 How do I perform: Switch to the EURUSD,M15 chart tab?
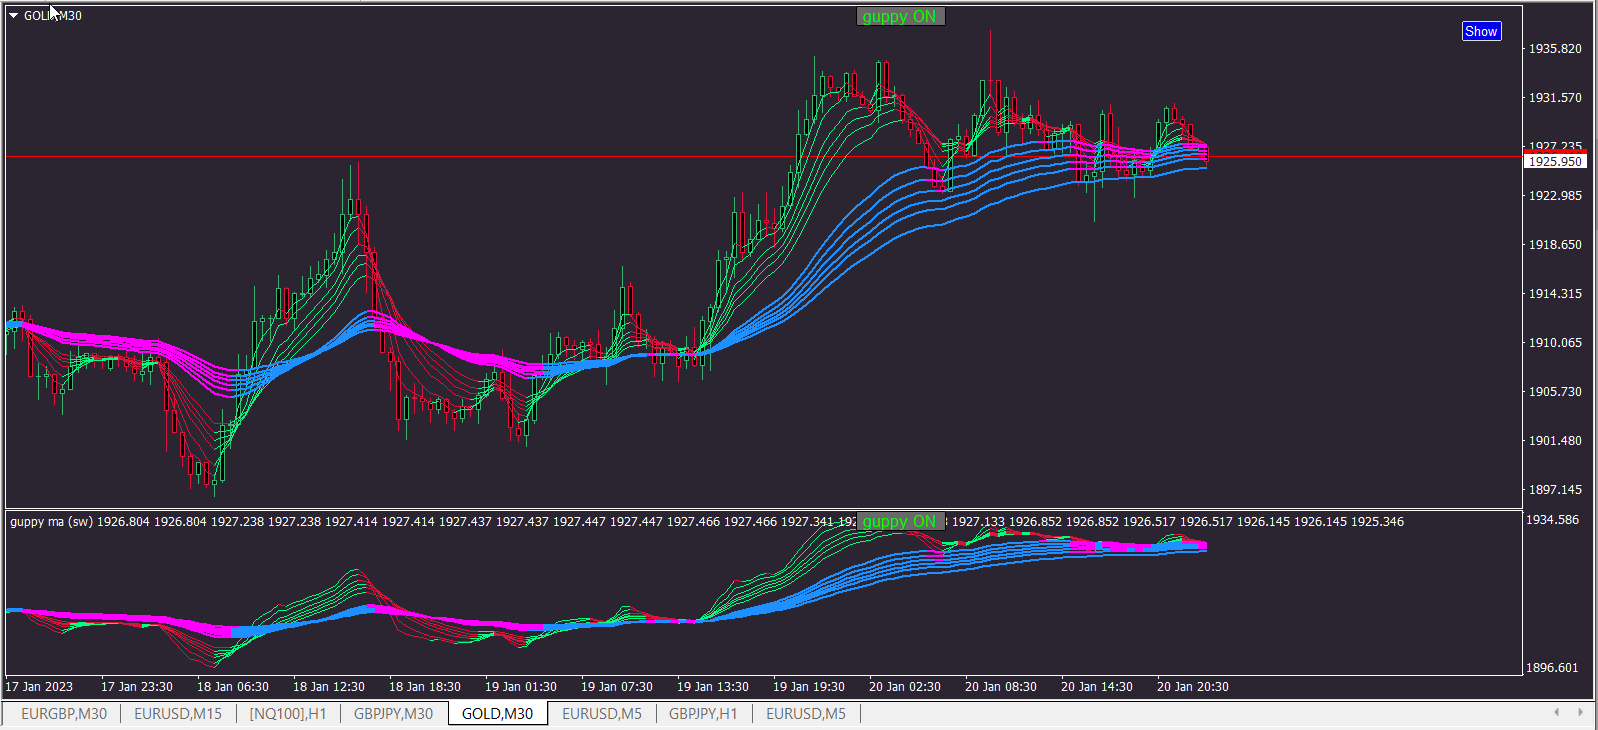[x=178, y=714]
